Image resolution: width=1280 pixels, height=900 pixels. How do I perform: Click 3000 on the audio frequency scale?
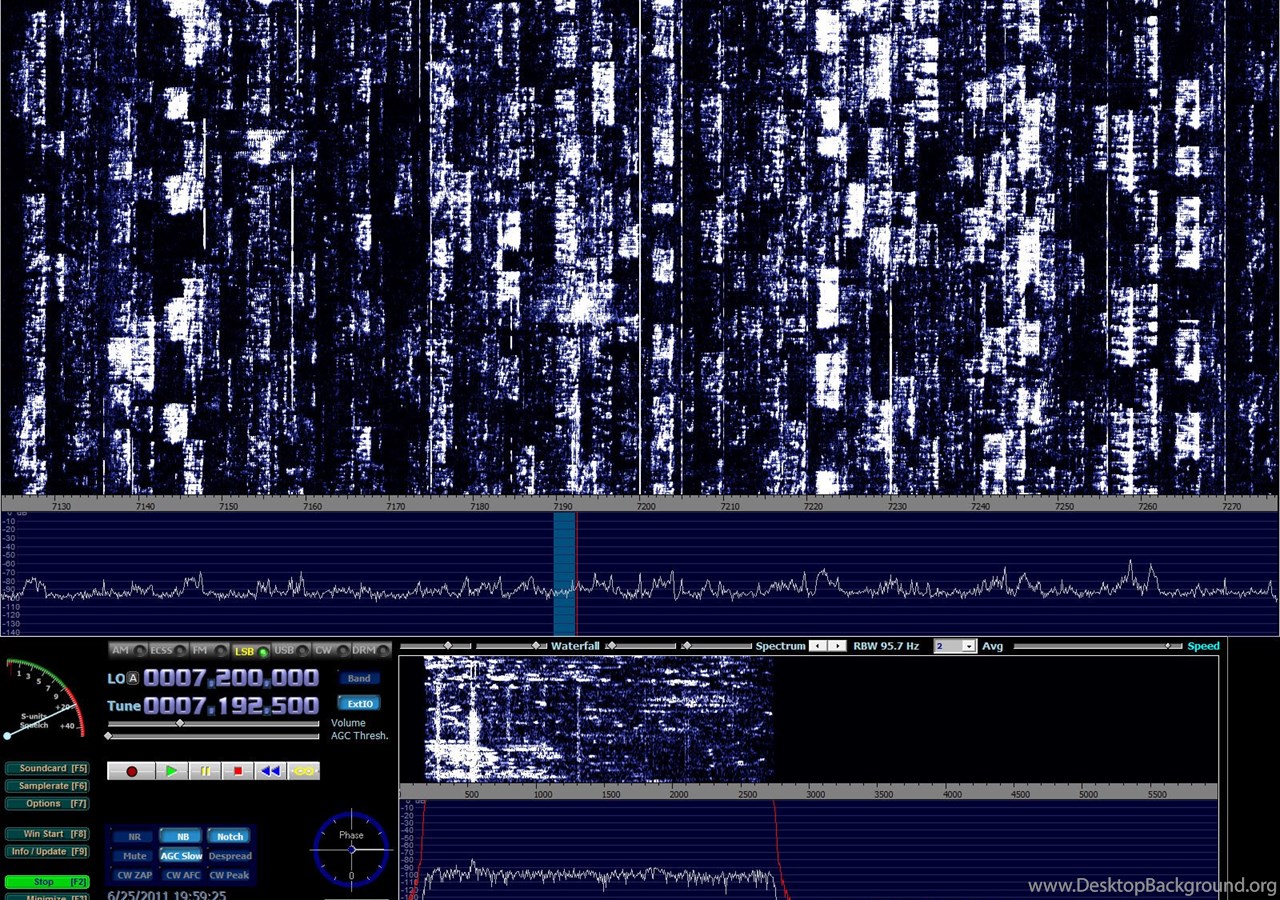coord(815,794)
